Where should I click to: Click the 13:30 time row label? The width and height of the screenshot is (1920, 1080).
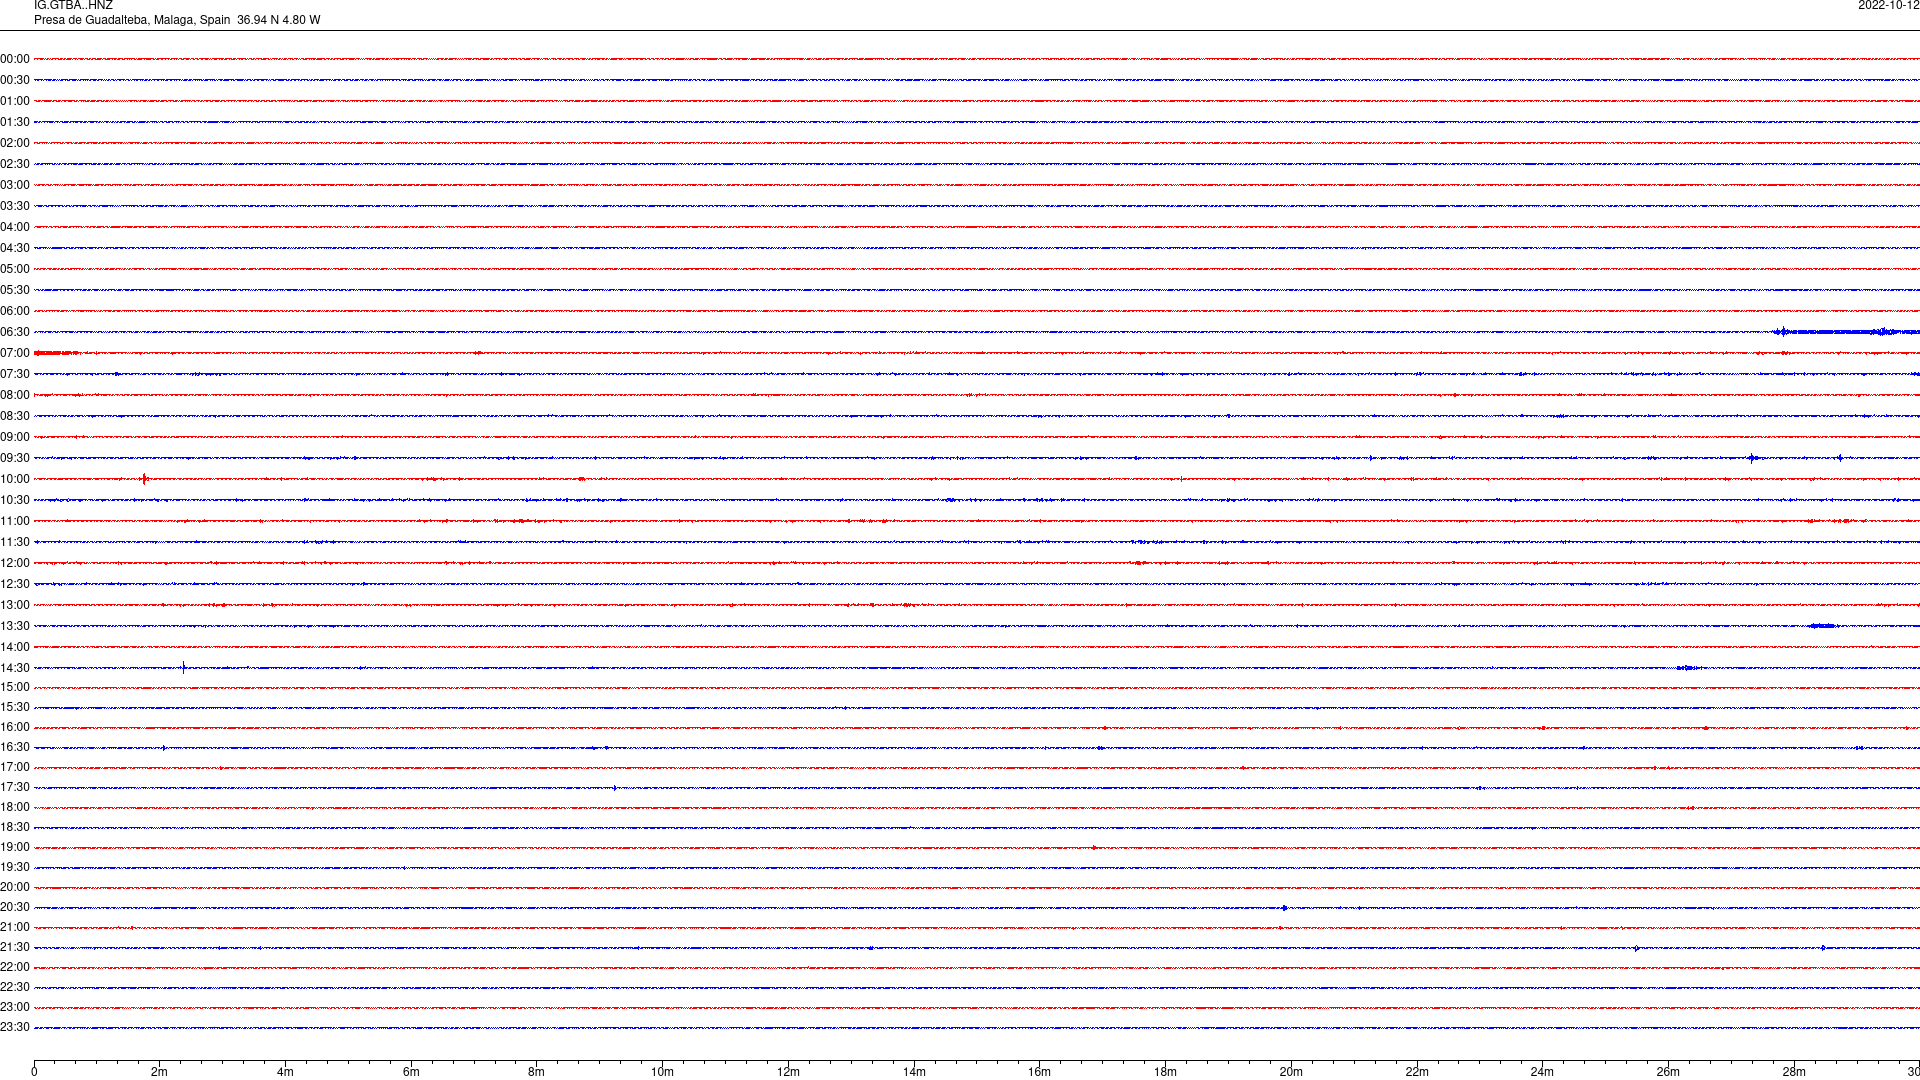pyautogui.click(x=15, y=626)
